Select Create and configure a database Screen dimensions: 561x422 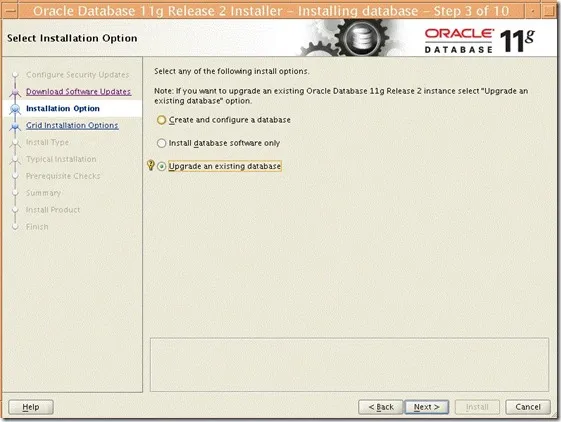(x=161, y=120)
